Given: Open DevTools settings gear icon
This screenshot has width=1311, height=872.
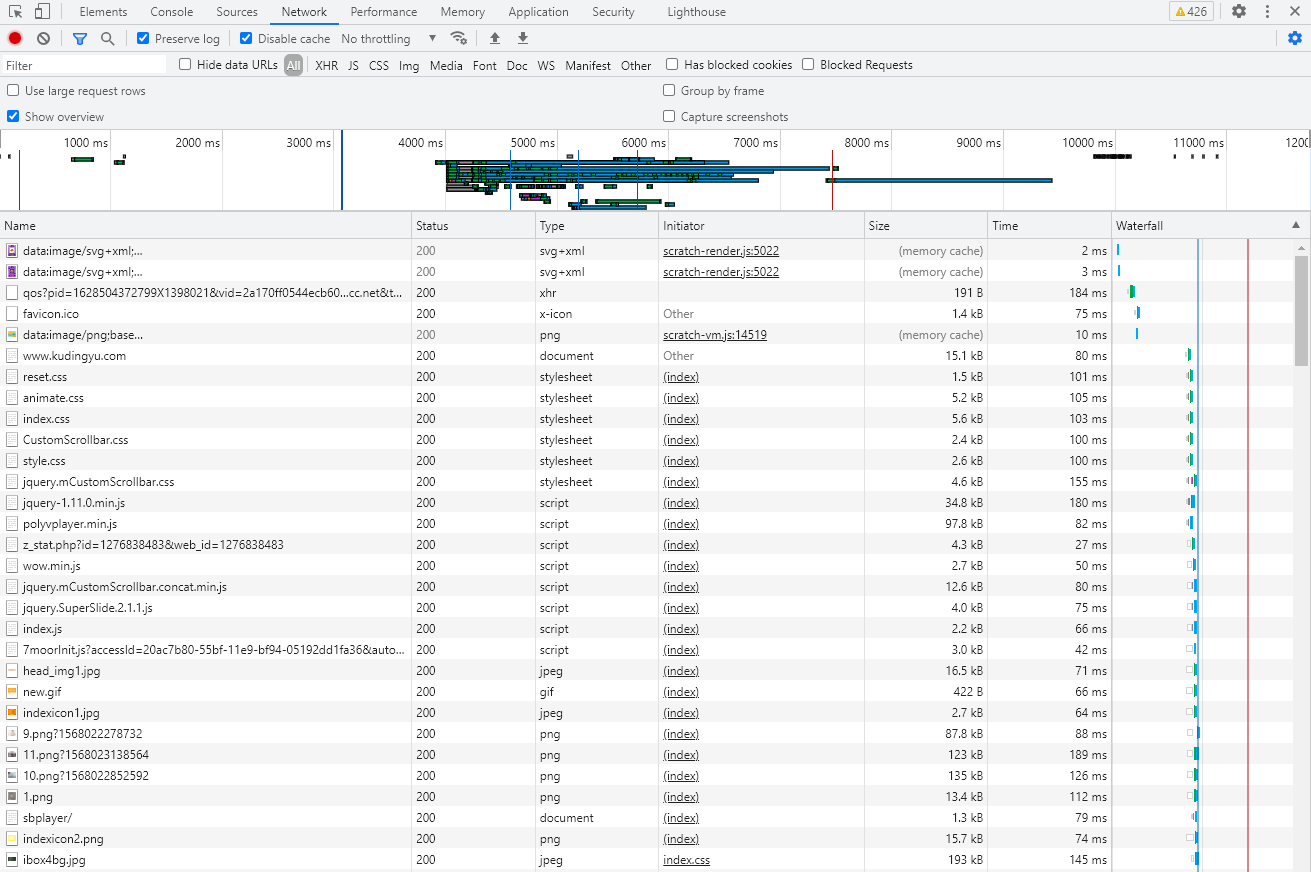Looking at the screenshot, I should click(x=1239, y=12).
